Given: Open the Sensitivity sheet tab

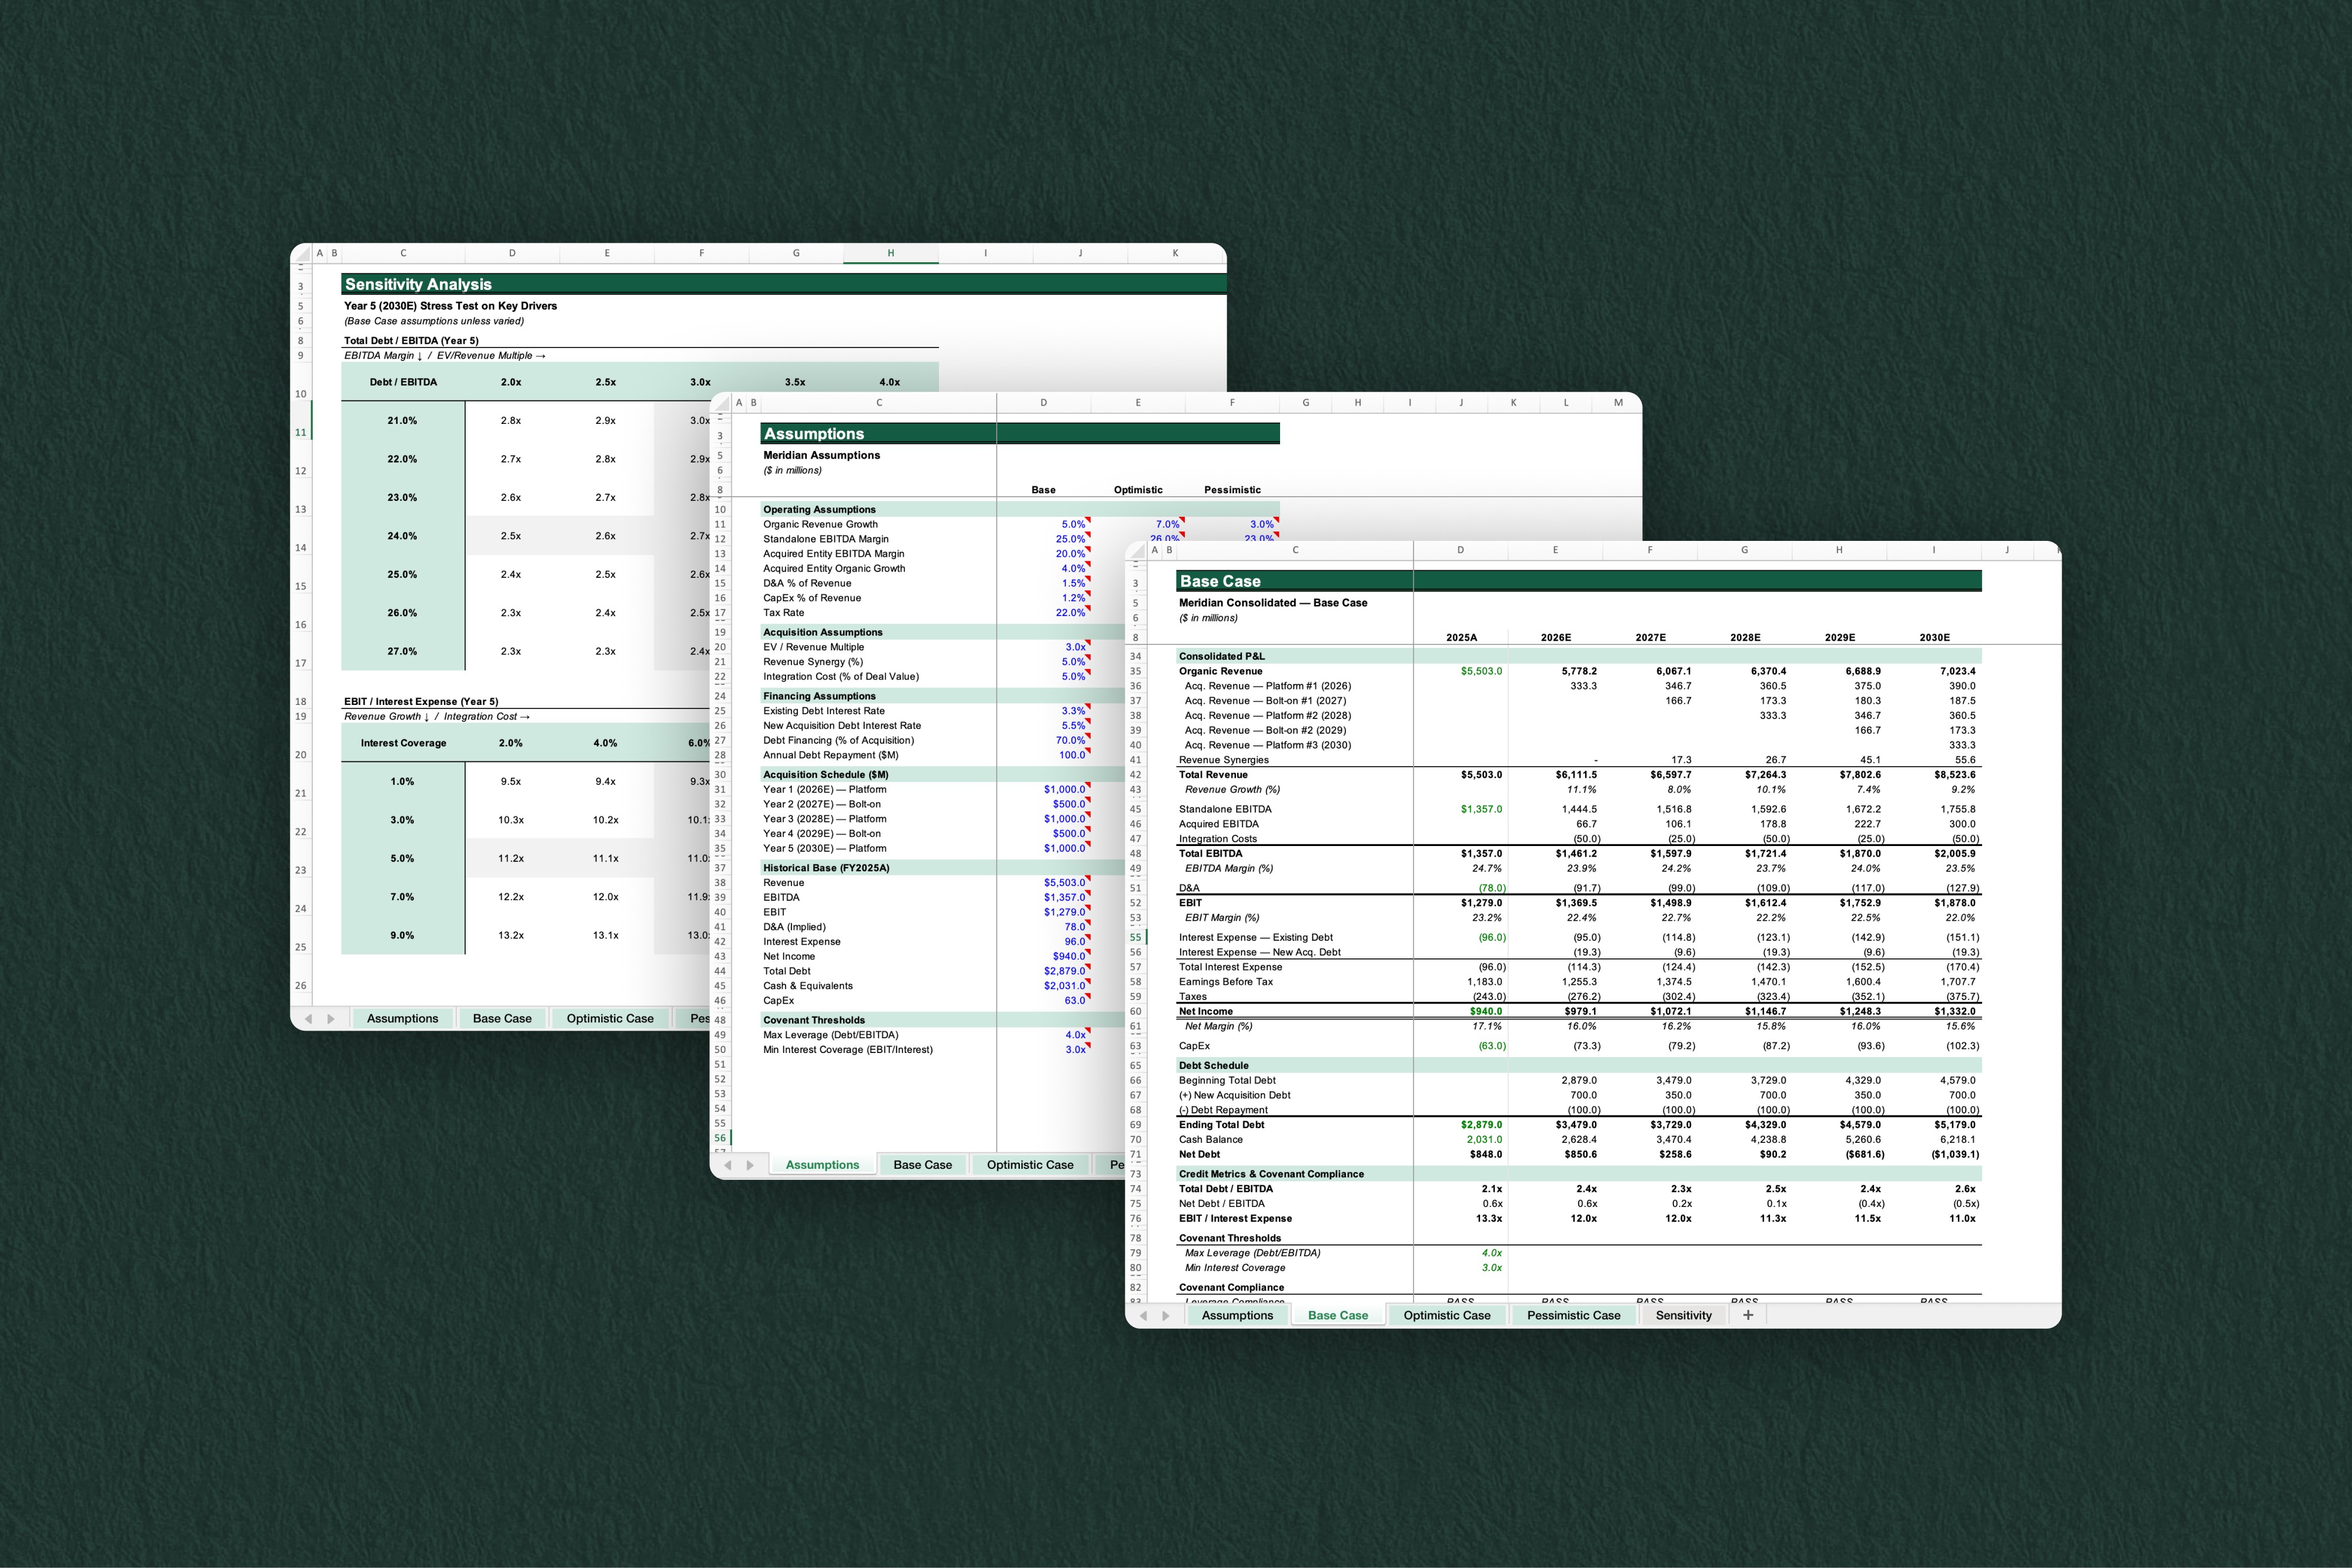Looking at the screenshot, I should [x=1683, y=1315].
